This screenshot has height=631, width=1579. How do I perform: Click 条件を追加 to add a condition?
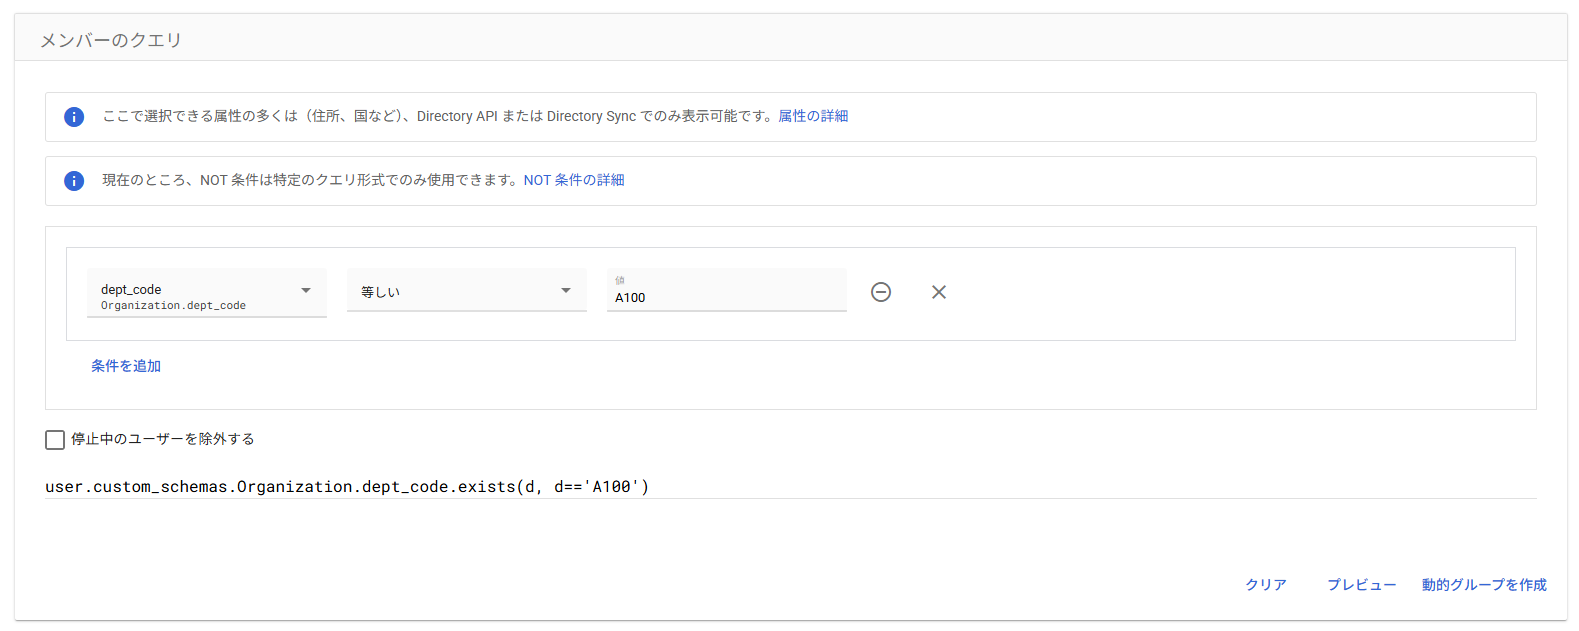126,366
